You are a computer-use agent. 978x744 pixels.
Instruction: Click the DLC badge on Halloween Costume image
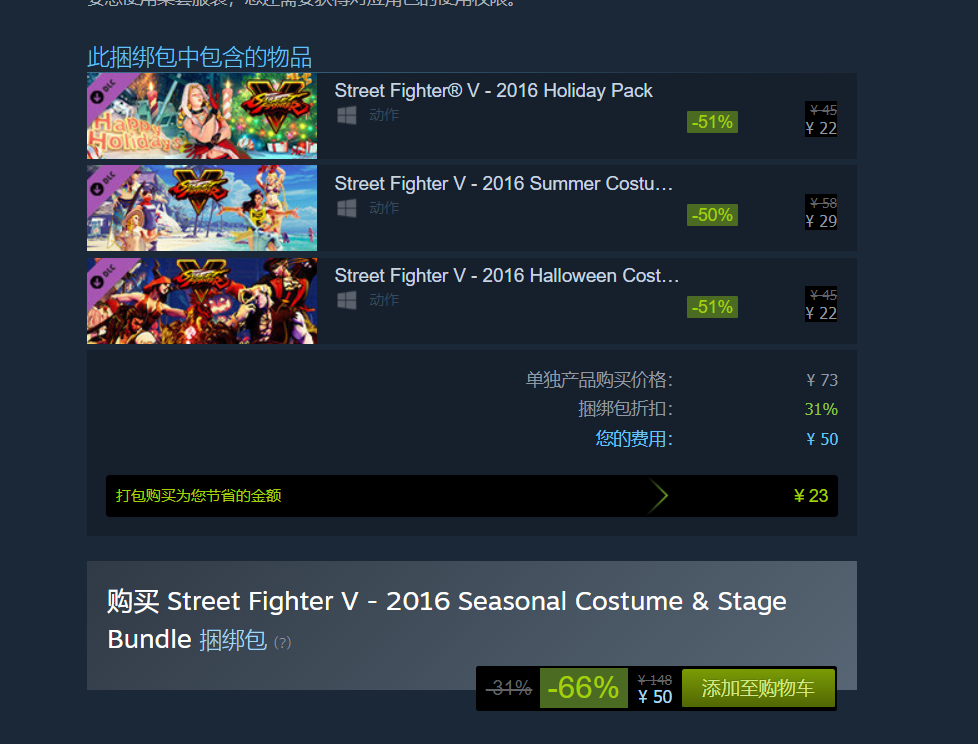(x=100, y=279)
